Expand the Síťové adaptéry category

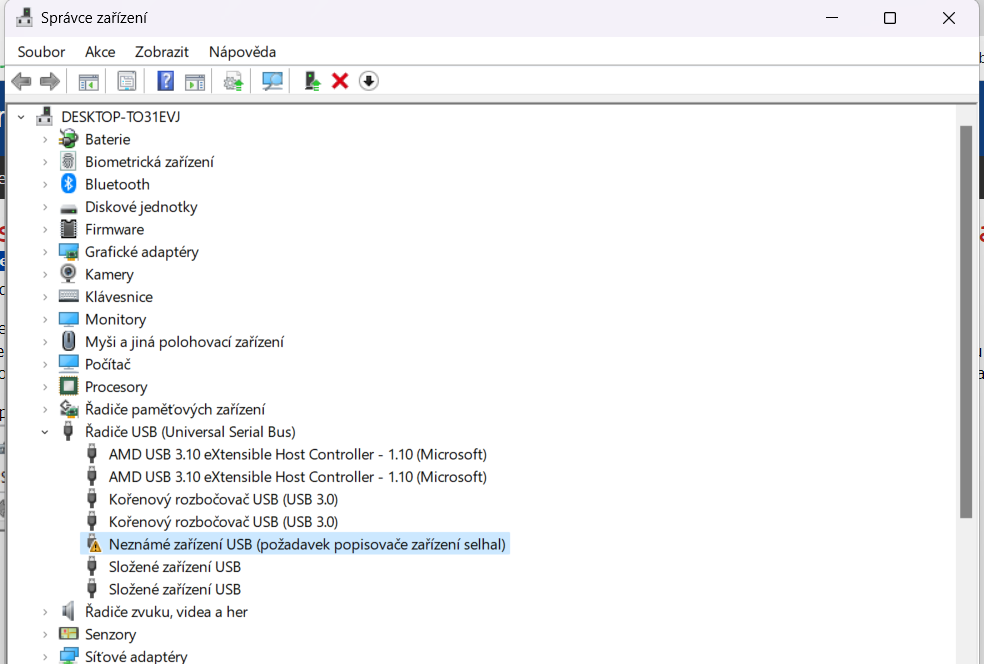pyautogui.click(x=45, y=656)
